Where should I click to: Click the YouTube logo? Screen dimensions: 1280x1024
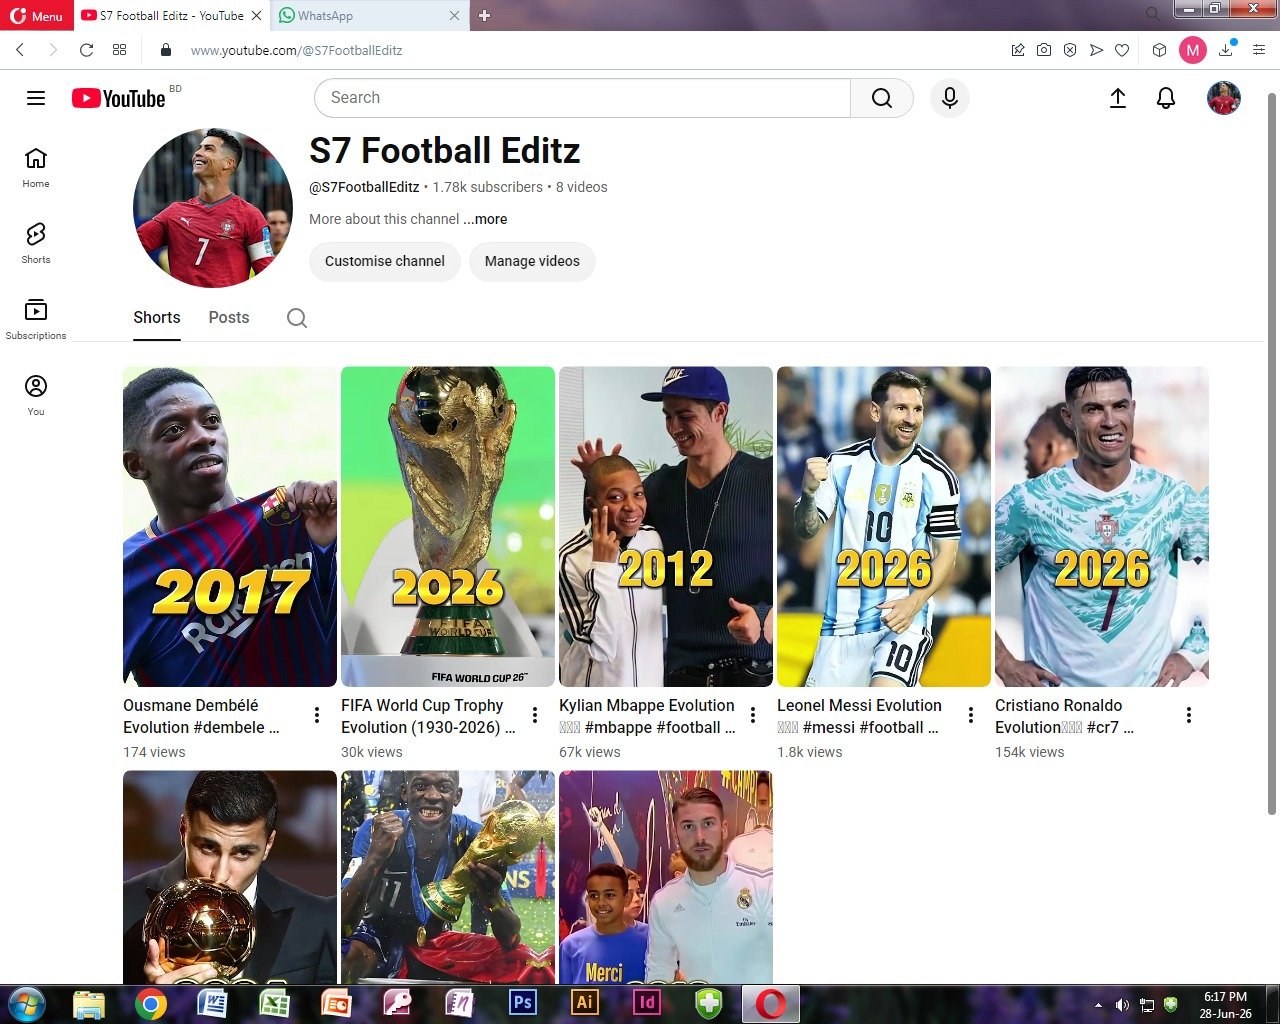click(120, 98)
